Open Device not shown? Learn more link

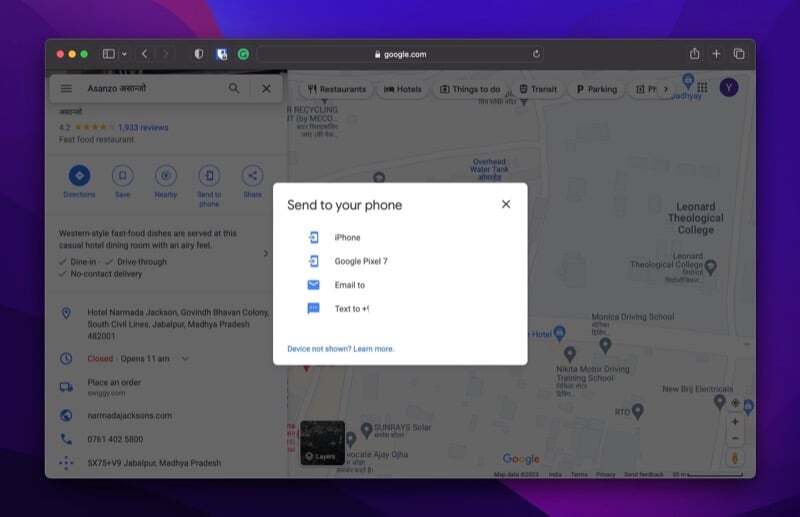(x=340, y=349)
